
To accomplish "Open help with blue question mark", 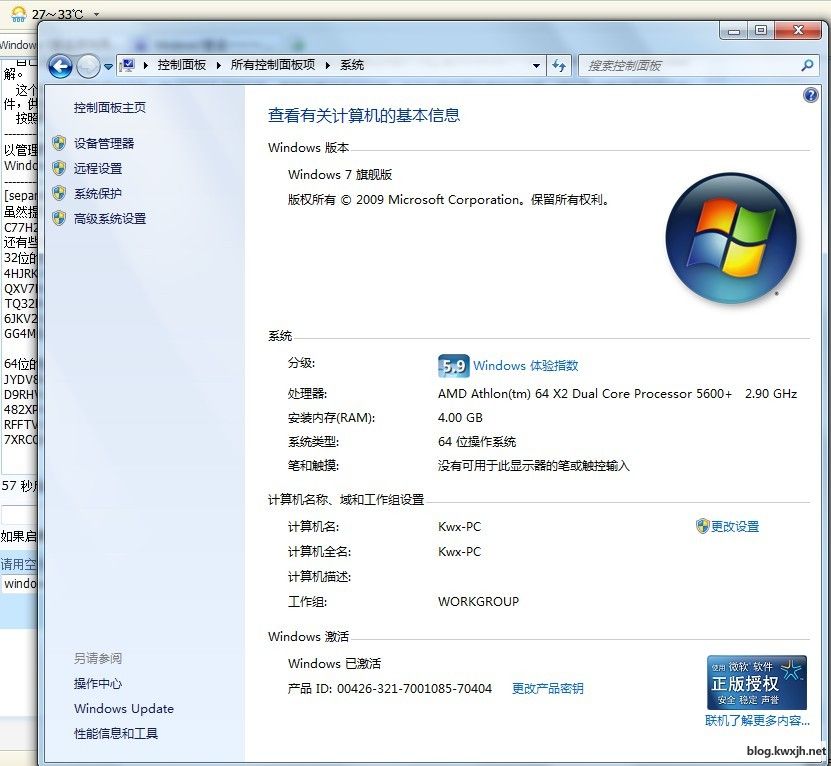I will 810,95.
